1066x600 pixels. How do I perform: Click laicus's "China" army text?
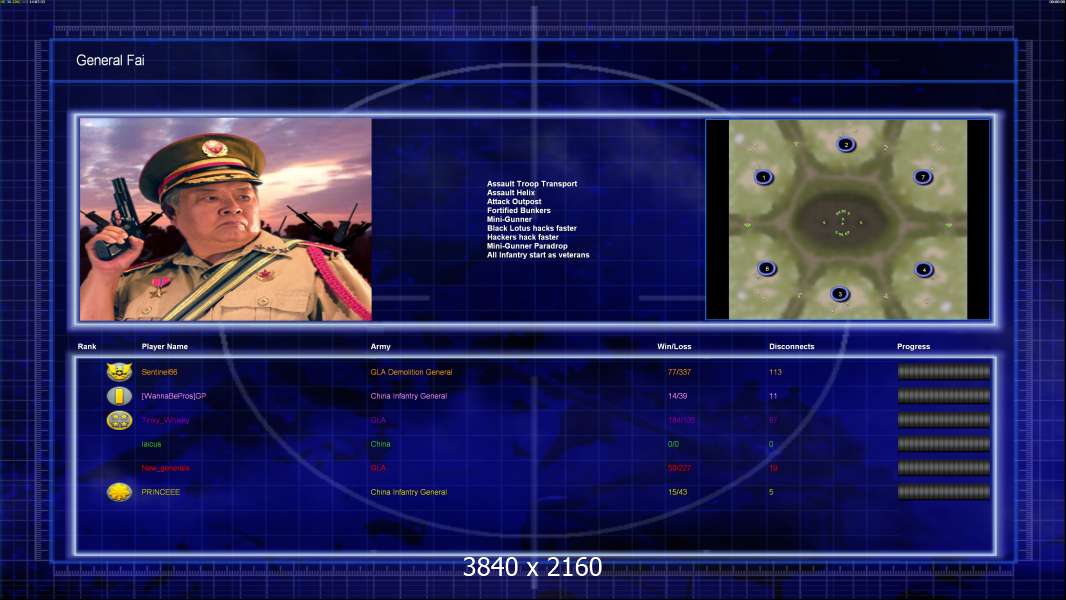click(x=380, y=444)
